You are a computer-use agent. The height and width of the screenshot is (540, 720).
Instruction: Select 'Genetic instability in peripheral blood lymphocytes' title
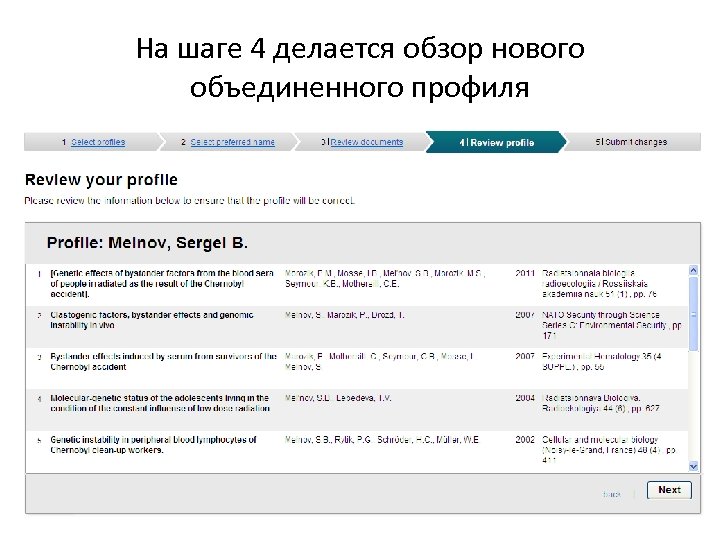(x=153, y=444)
